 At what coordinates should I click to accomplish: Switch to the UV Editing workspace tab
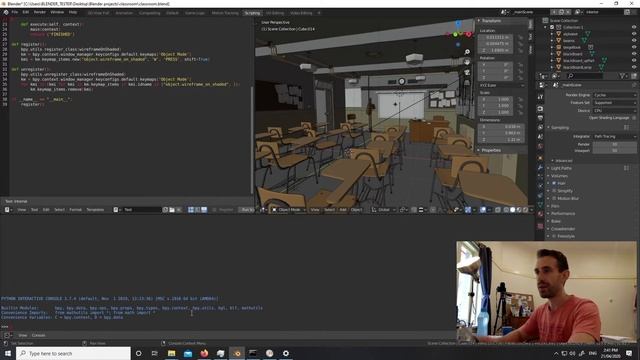[275, 13]
